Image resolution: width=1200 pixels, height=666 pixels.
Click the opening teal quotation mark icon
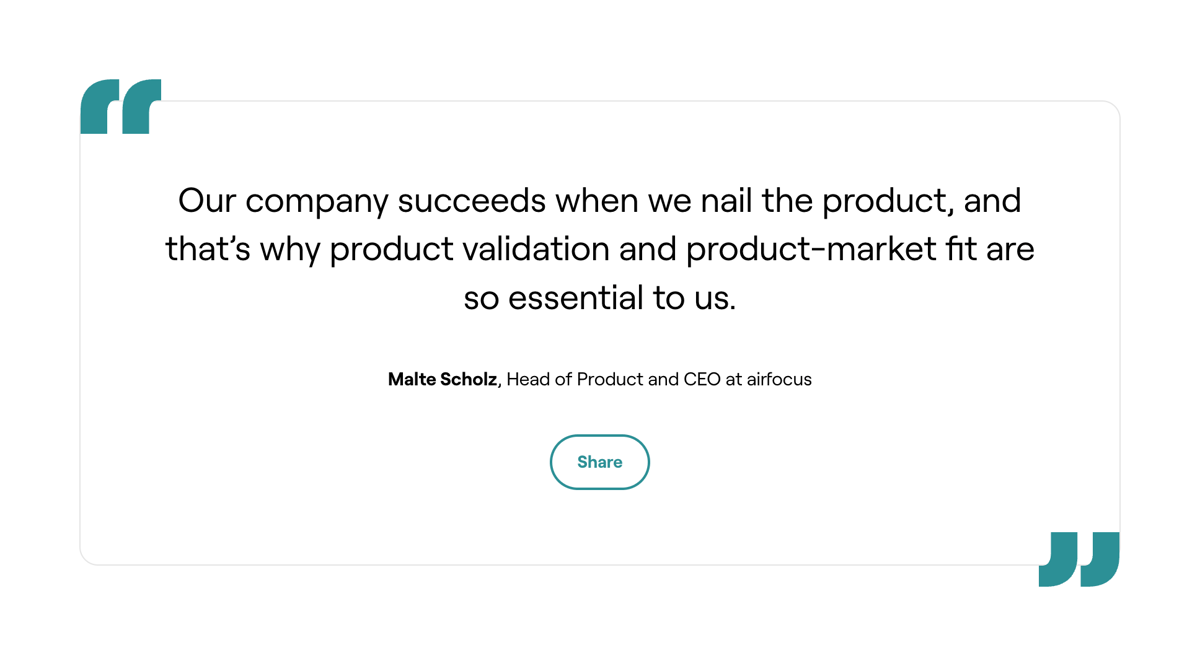[x=120, y=105]
